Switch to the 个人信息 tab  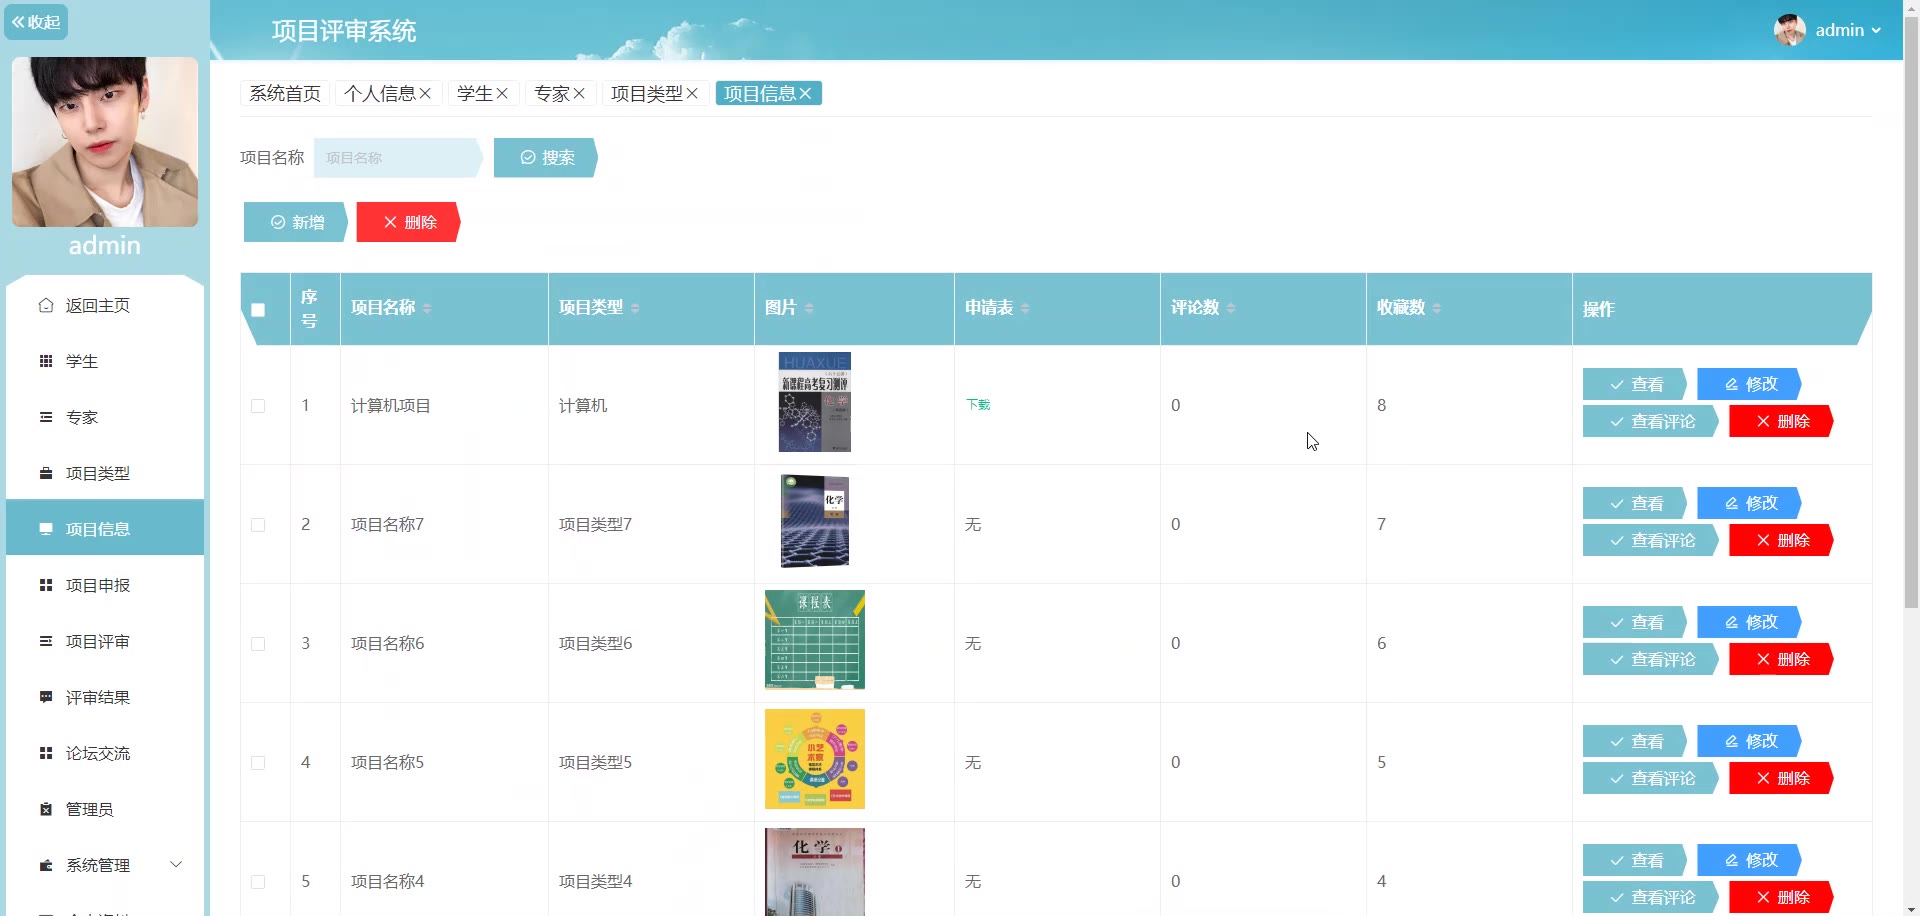tap(380, 93)
